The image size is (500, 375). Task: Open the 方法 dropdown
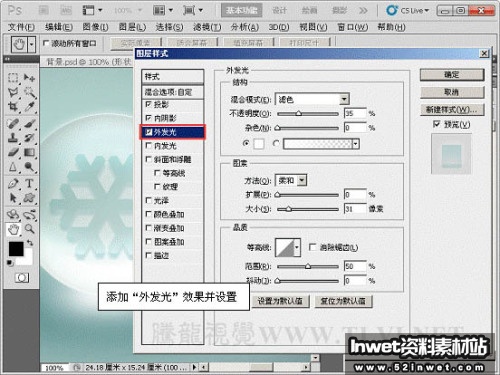coord(291,181)
